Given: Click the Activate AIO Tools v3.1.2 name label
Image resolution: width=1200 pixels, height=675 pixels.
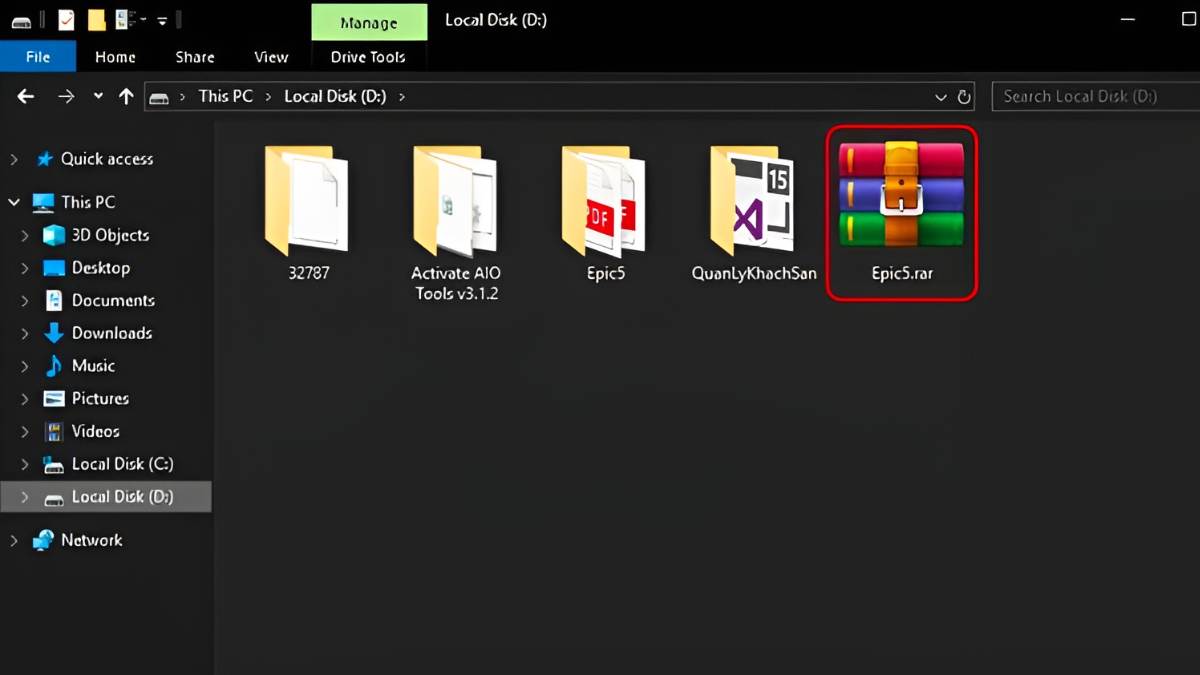Looking at the screenshot, I should click(x=456, y=283).
